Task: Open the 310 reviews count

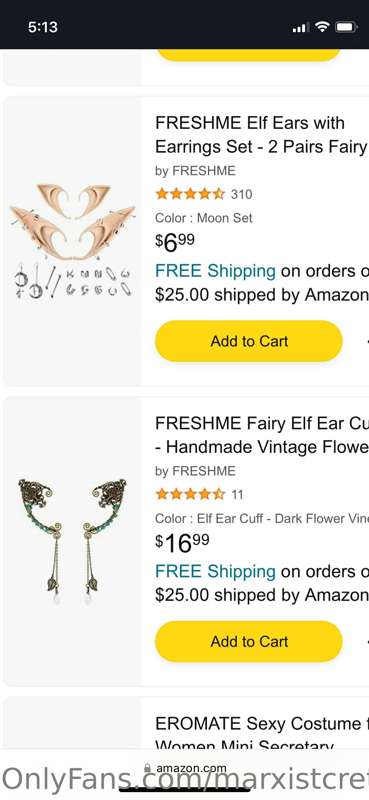Action: pos(241,194)
